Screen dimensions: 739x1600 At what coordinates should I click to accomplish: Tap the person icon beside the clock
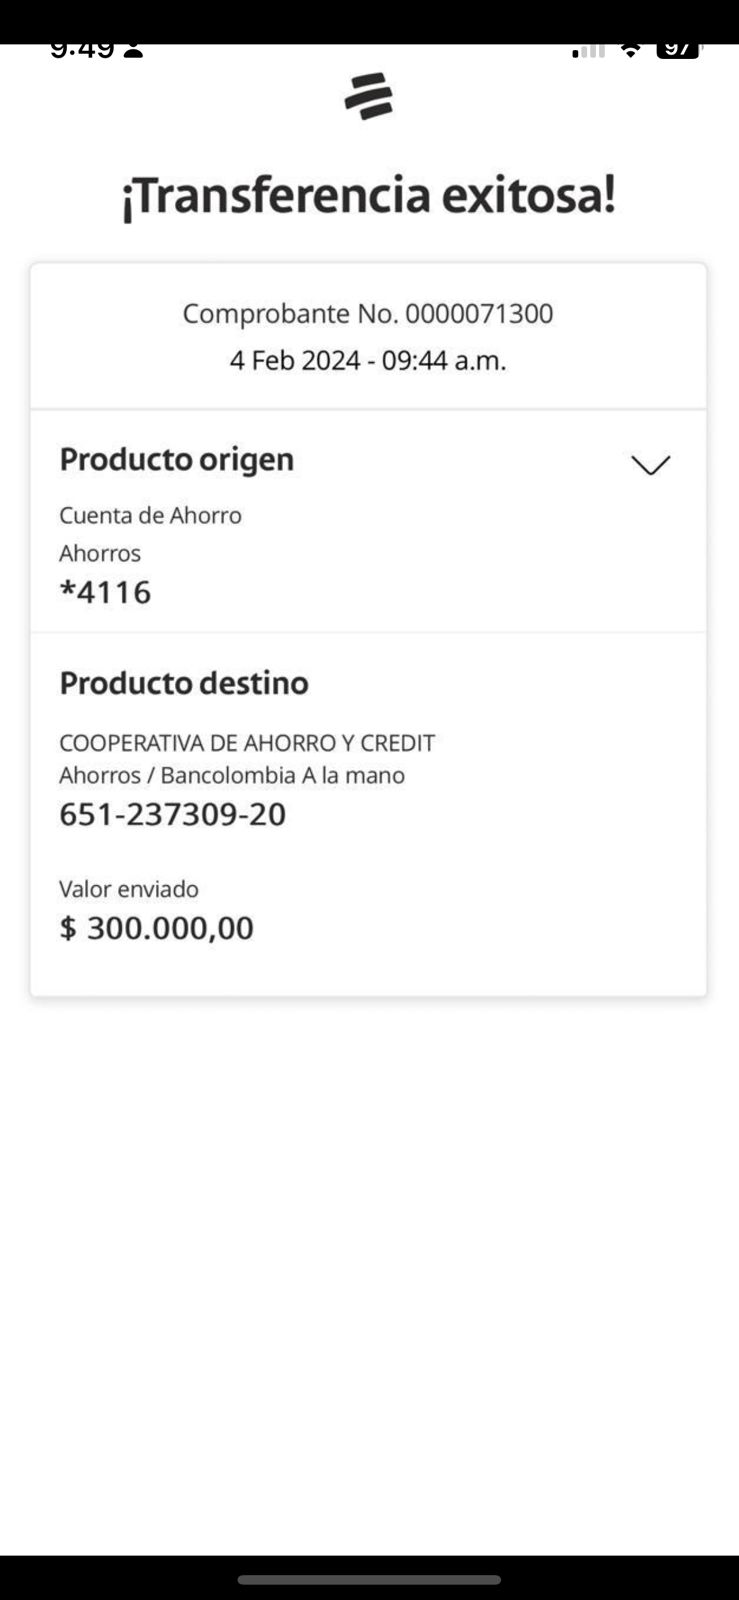(133, 49)
